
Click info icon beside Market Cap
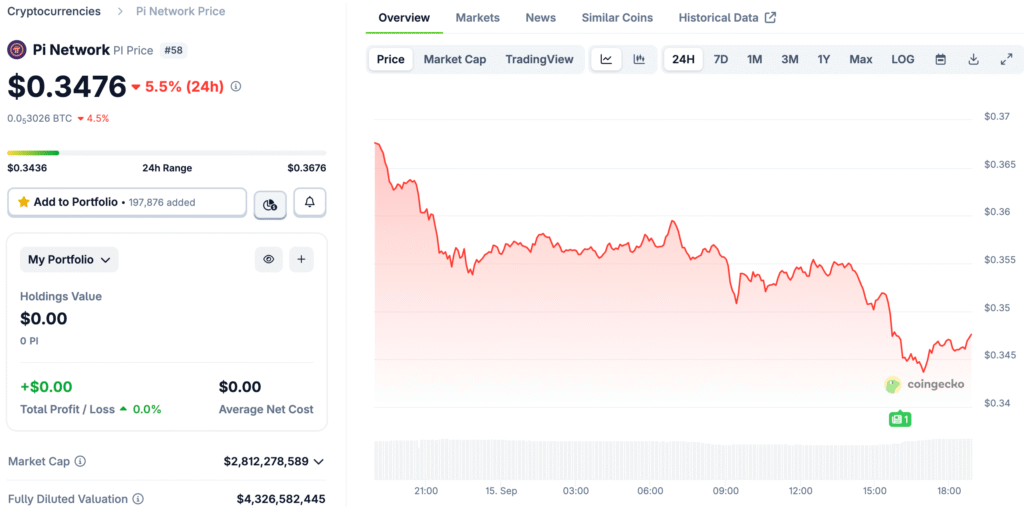[80, 461]
